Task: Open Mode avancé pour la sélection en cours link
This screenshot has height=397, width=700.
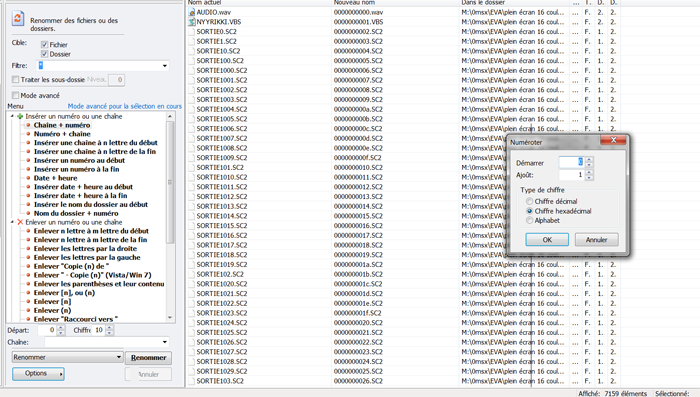Action: tap(125, 106)
